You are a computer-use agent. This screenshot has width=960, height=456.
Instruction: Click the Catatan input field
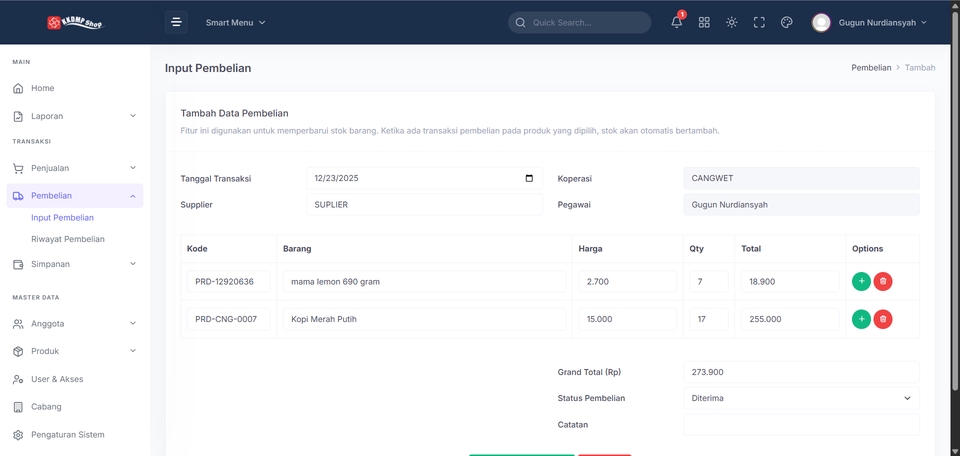(801, 424)
